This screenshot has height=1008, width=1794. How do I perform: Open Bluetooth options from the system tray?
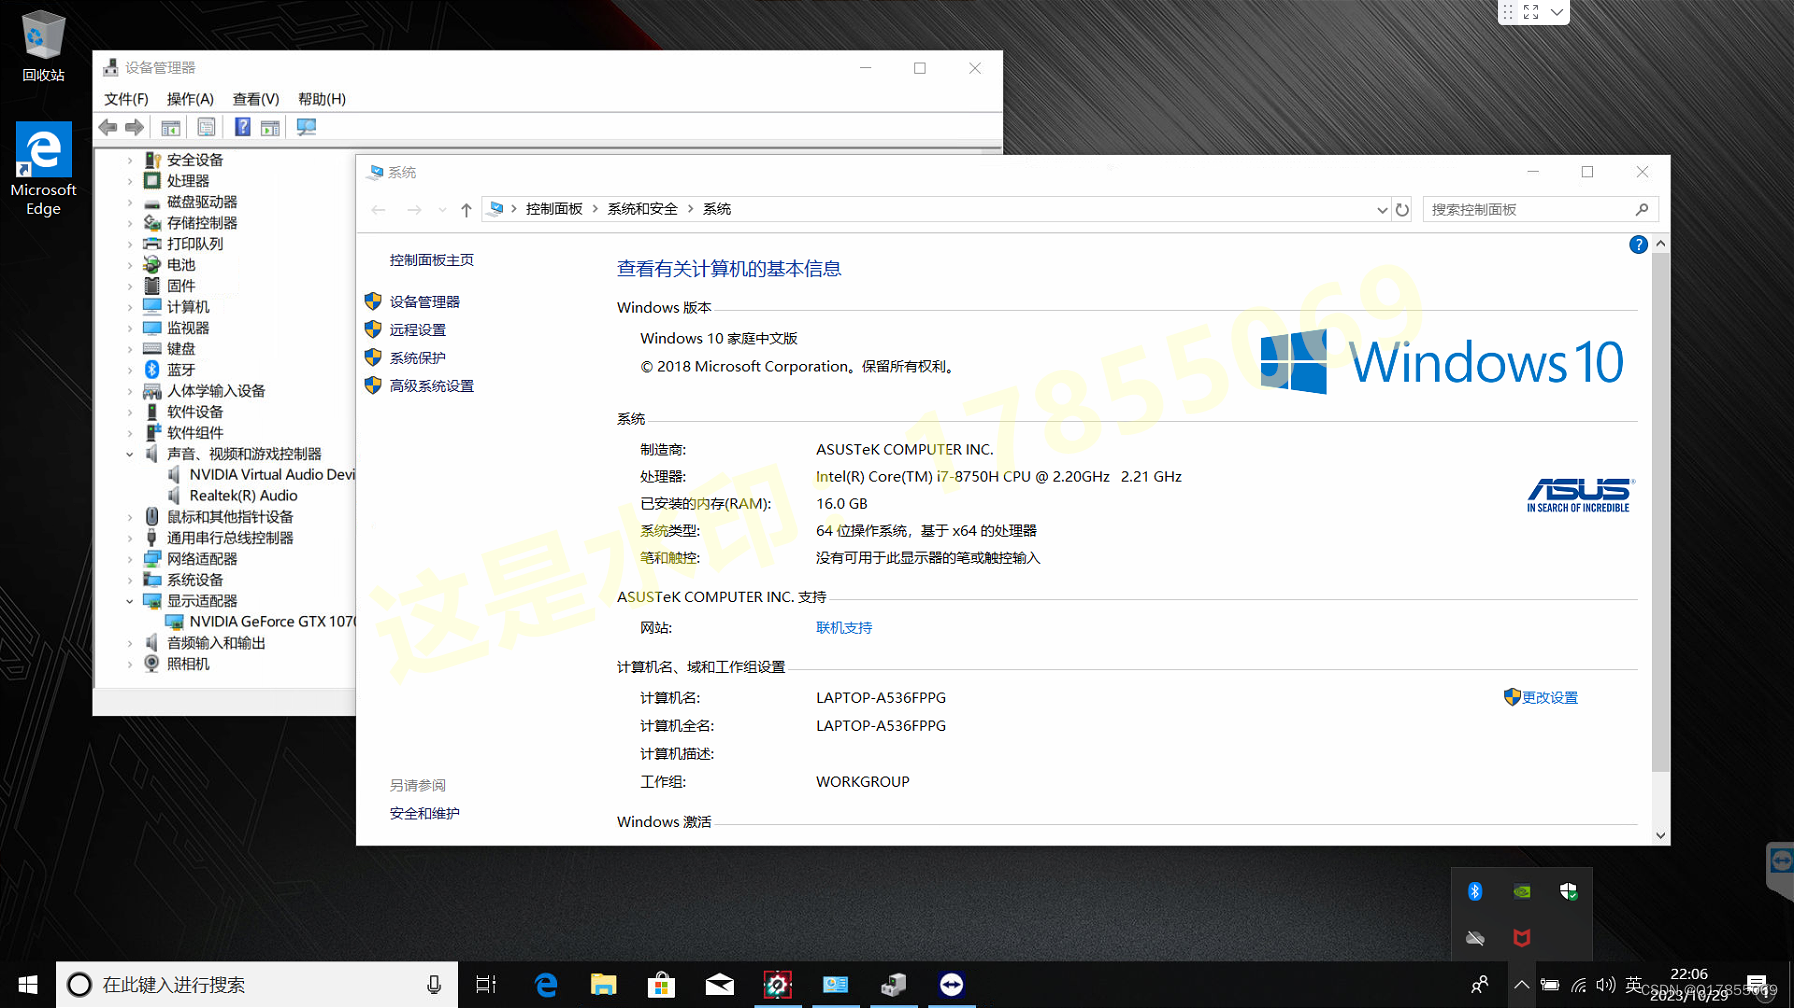(x=1476, y=891)
